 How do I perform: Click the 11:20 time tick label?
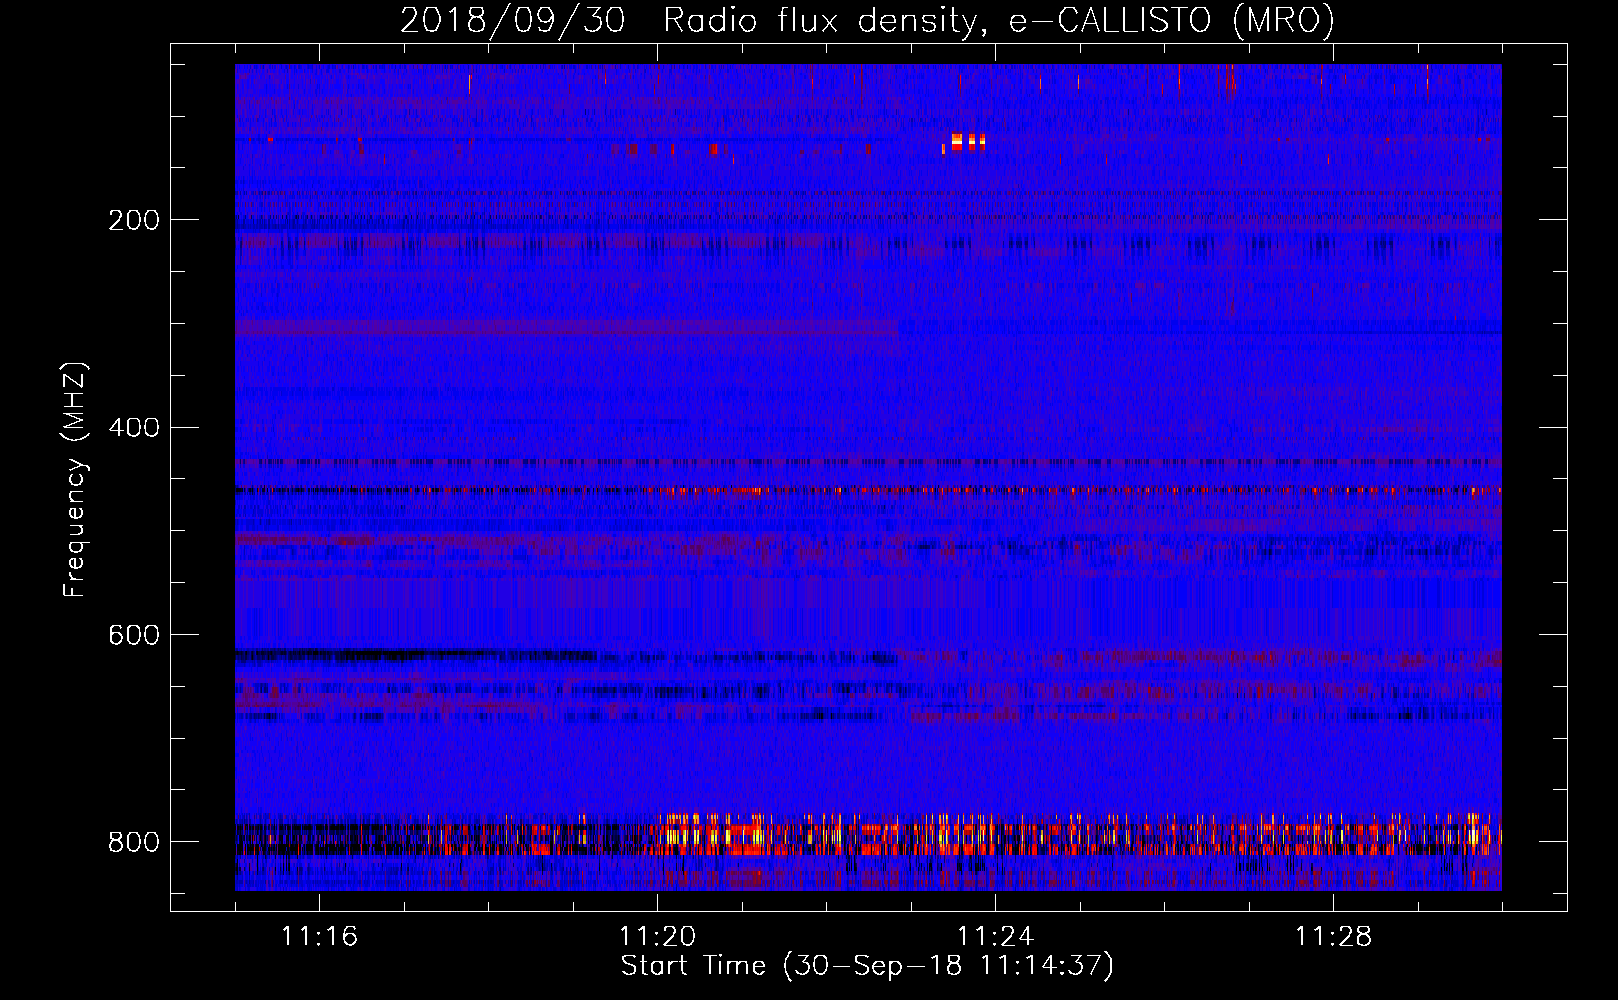658,937
